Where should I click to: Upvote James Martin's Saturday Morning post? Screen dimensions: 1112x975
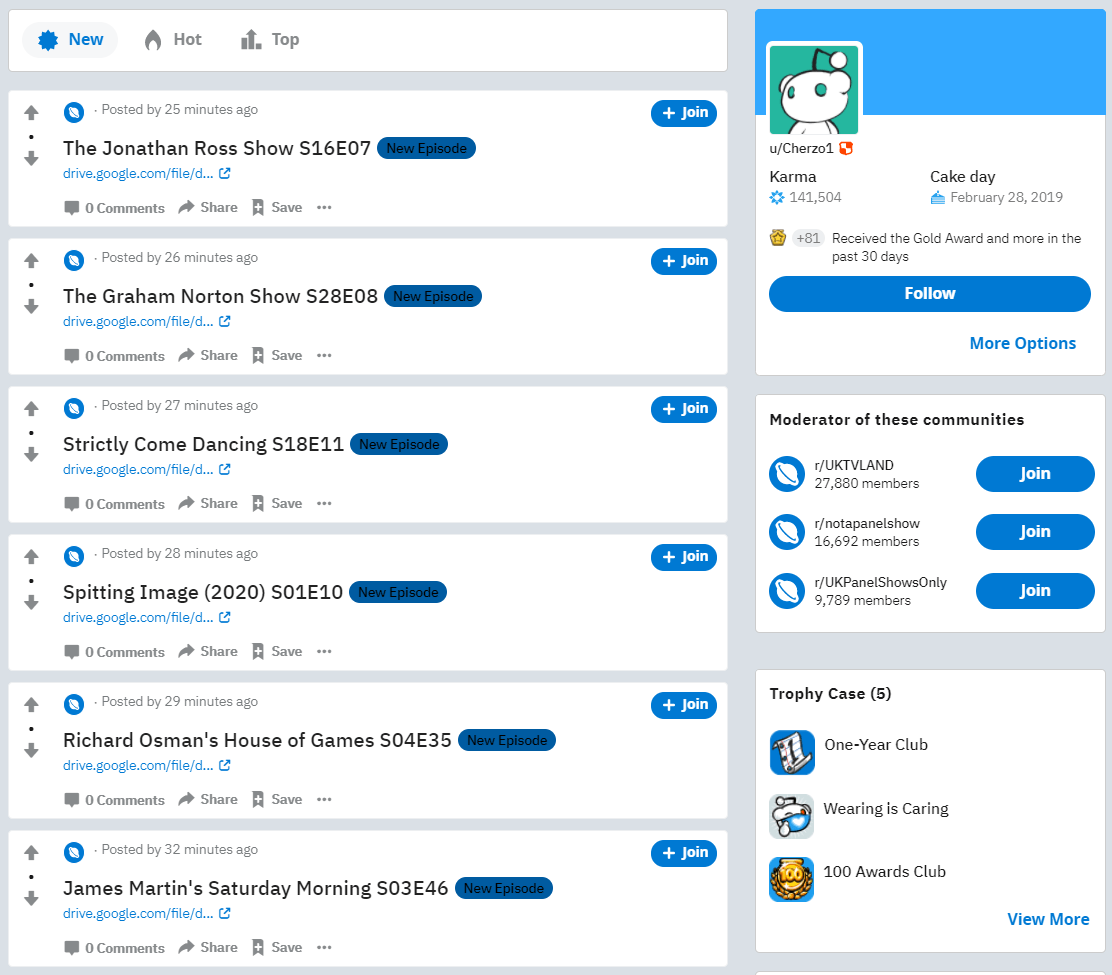click(31, 852)
